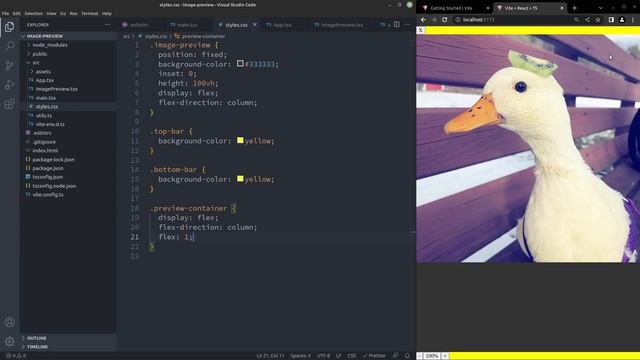Go back in the browser
The image size is (640, 360).
pyautogui.click(x=423, y=19)
